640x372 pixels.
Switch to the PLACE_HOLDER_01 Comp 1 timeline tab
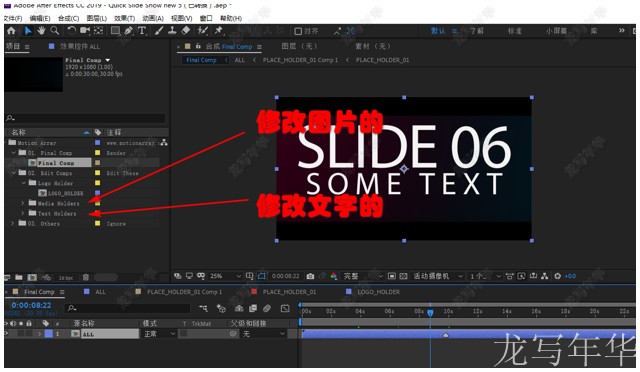click(184, 292)
